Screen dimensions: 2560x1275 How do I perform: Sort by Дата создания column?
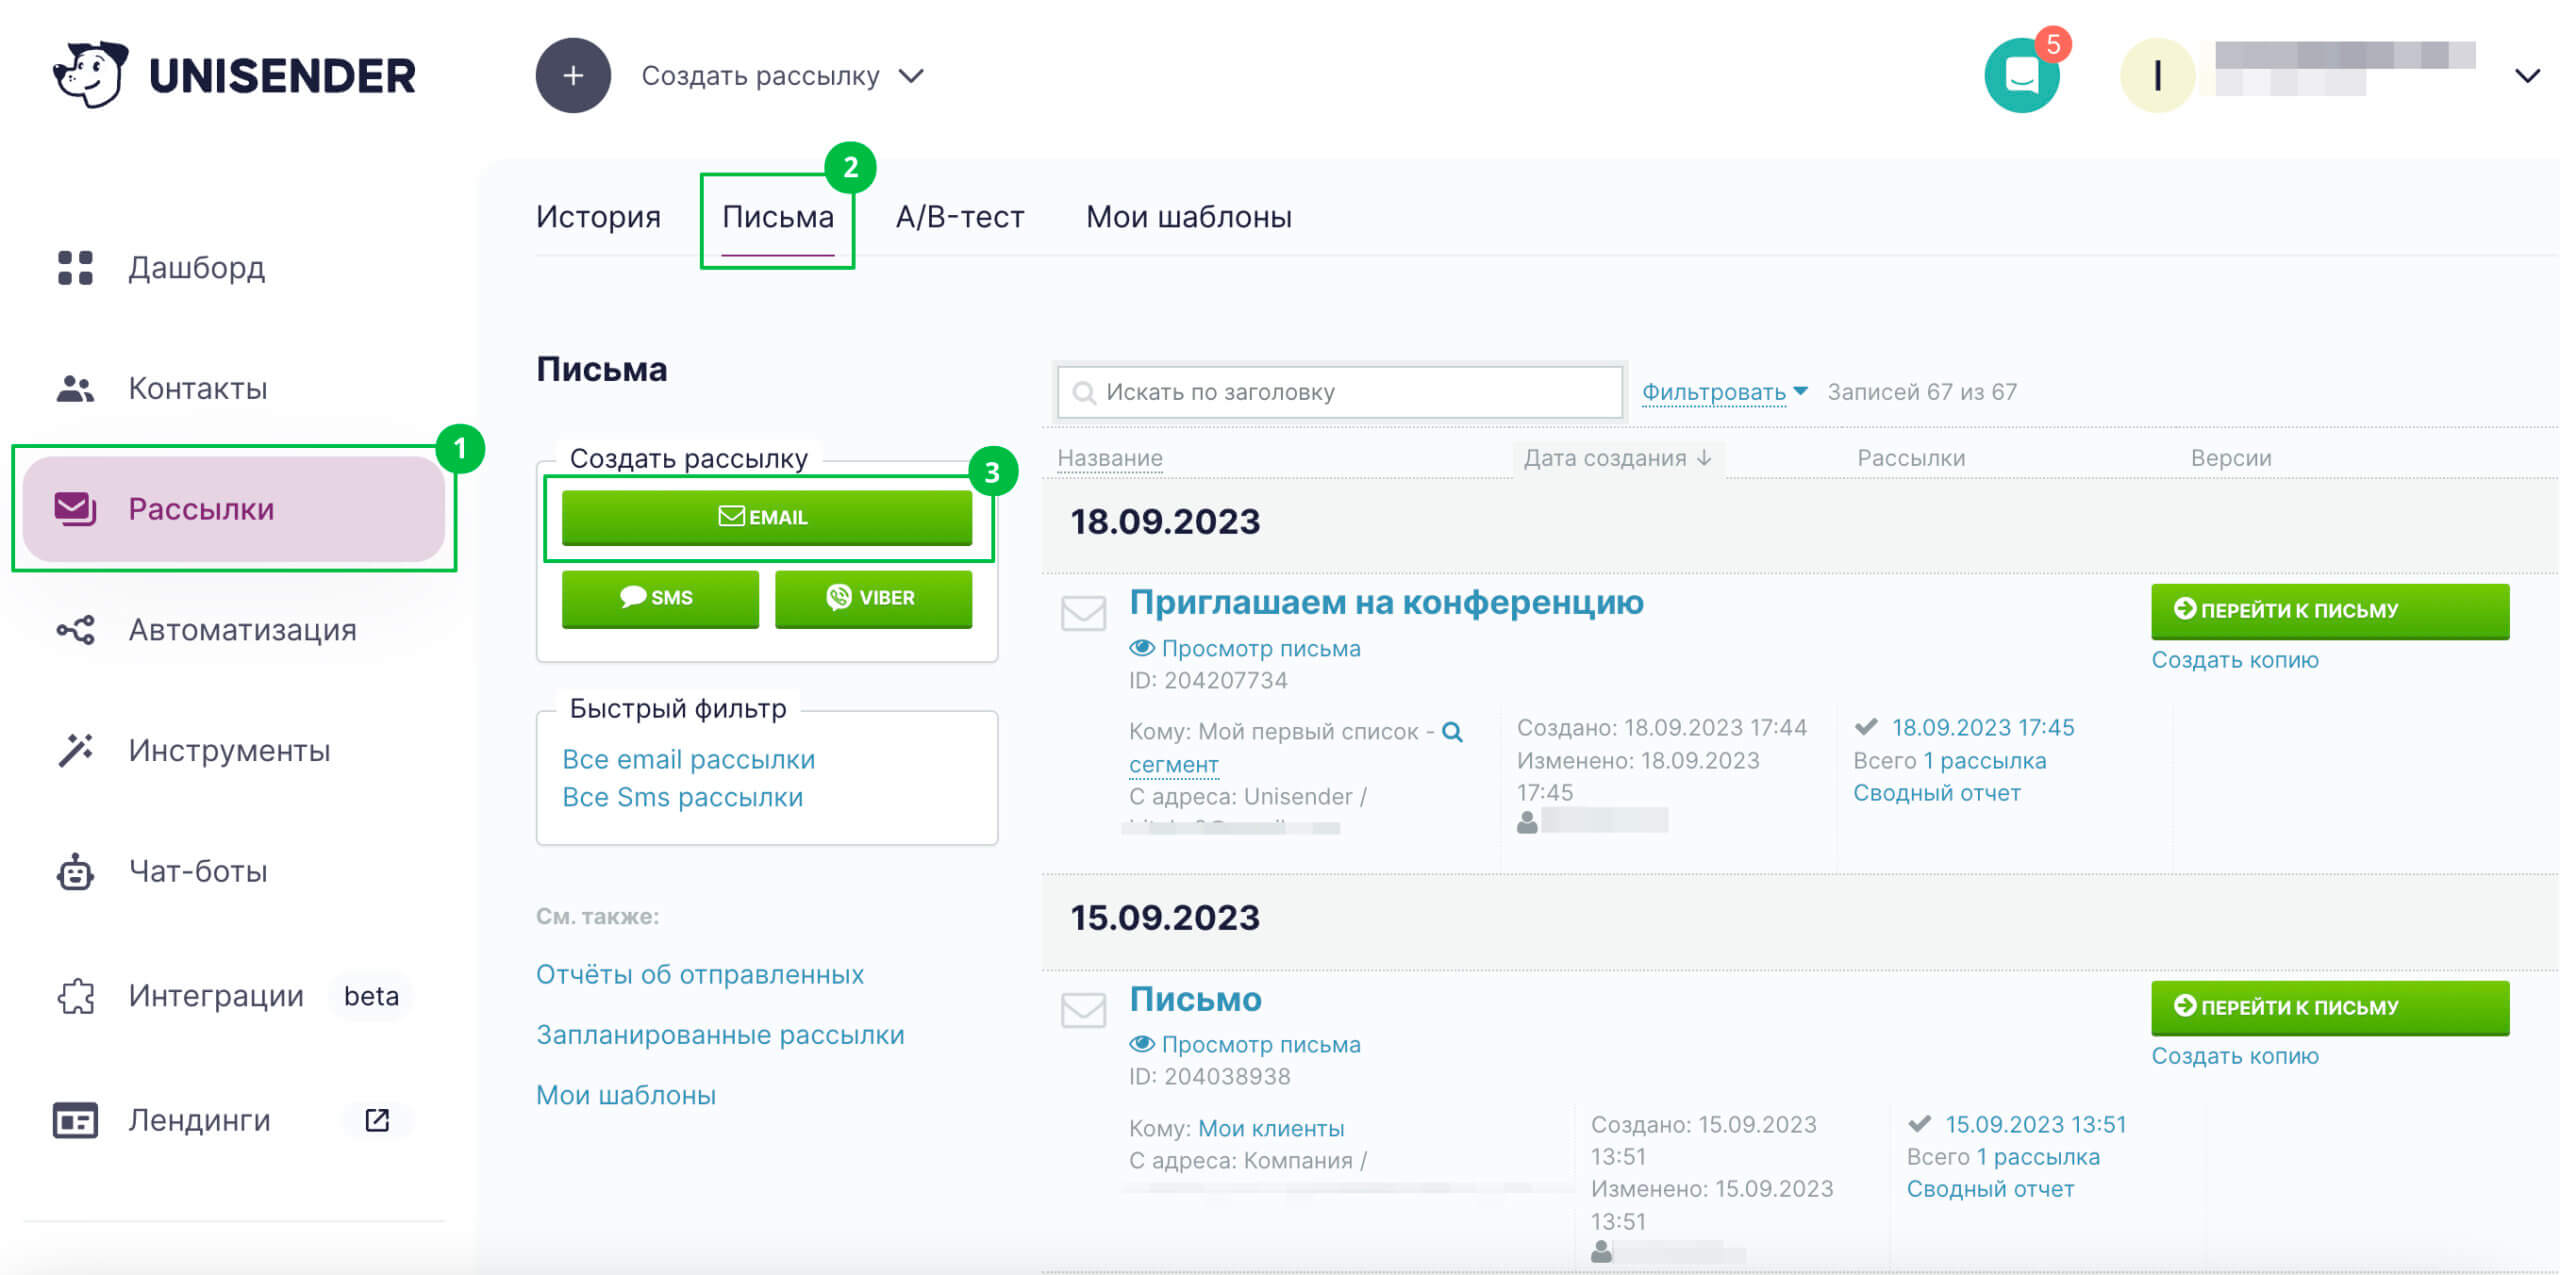(1616, 458)
